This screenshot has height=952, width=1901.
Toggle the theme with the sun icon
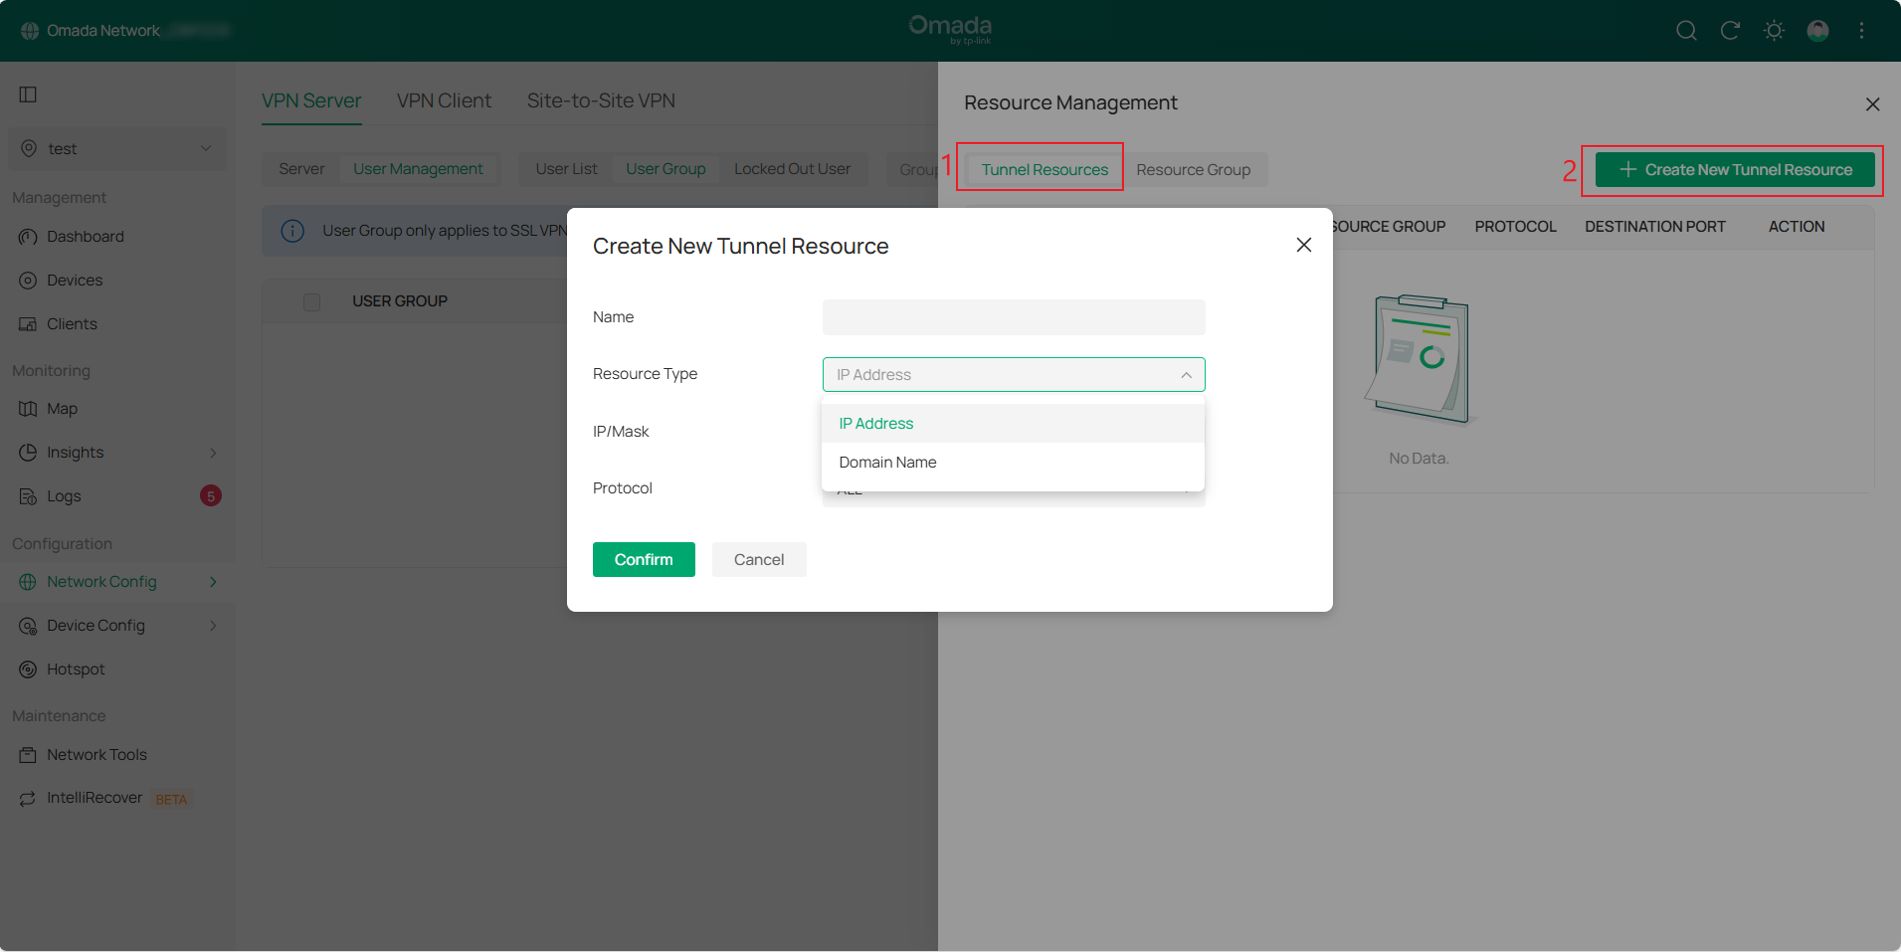[1774, 30]
